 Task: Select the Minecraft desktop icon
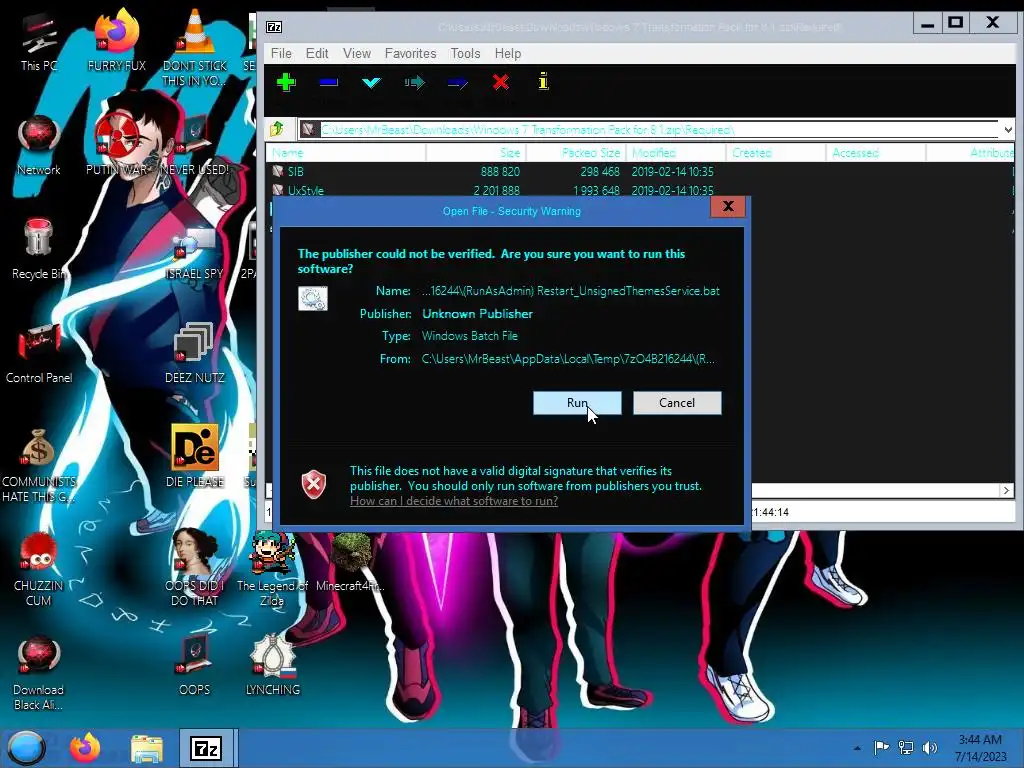point(351,563)
